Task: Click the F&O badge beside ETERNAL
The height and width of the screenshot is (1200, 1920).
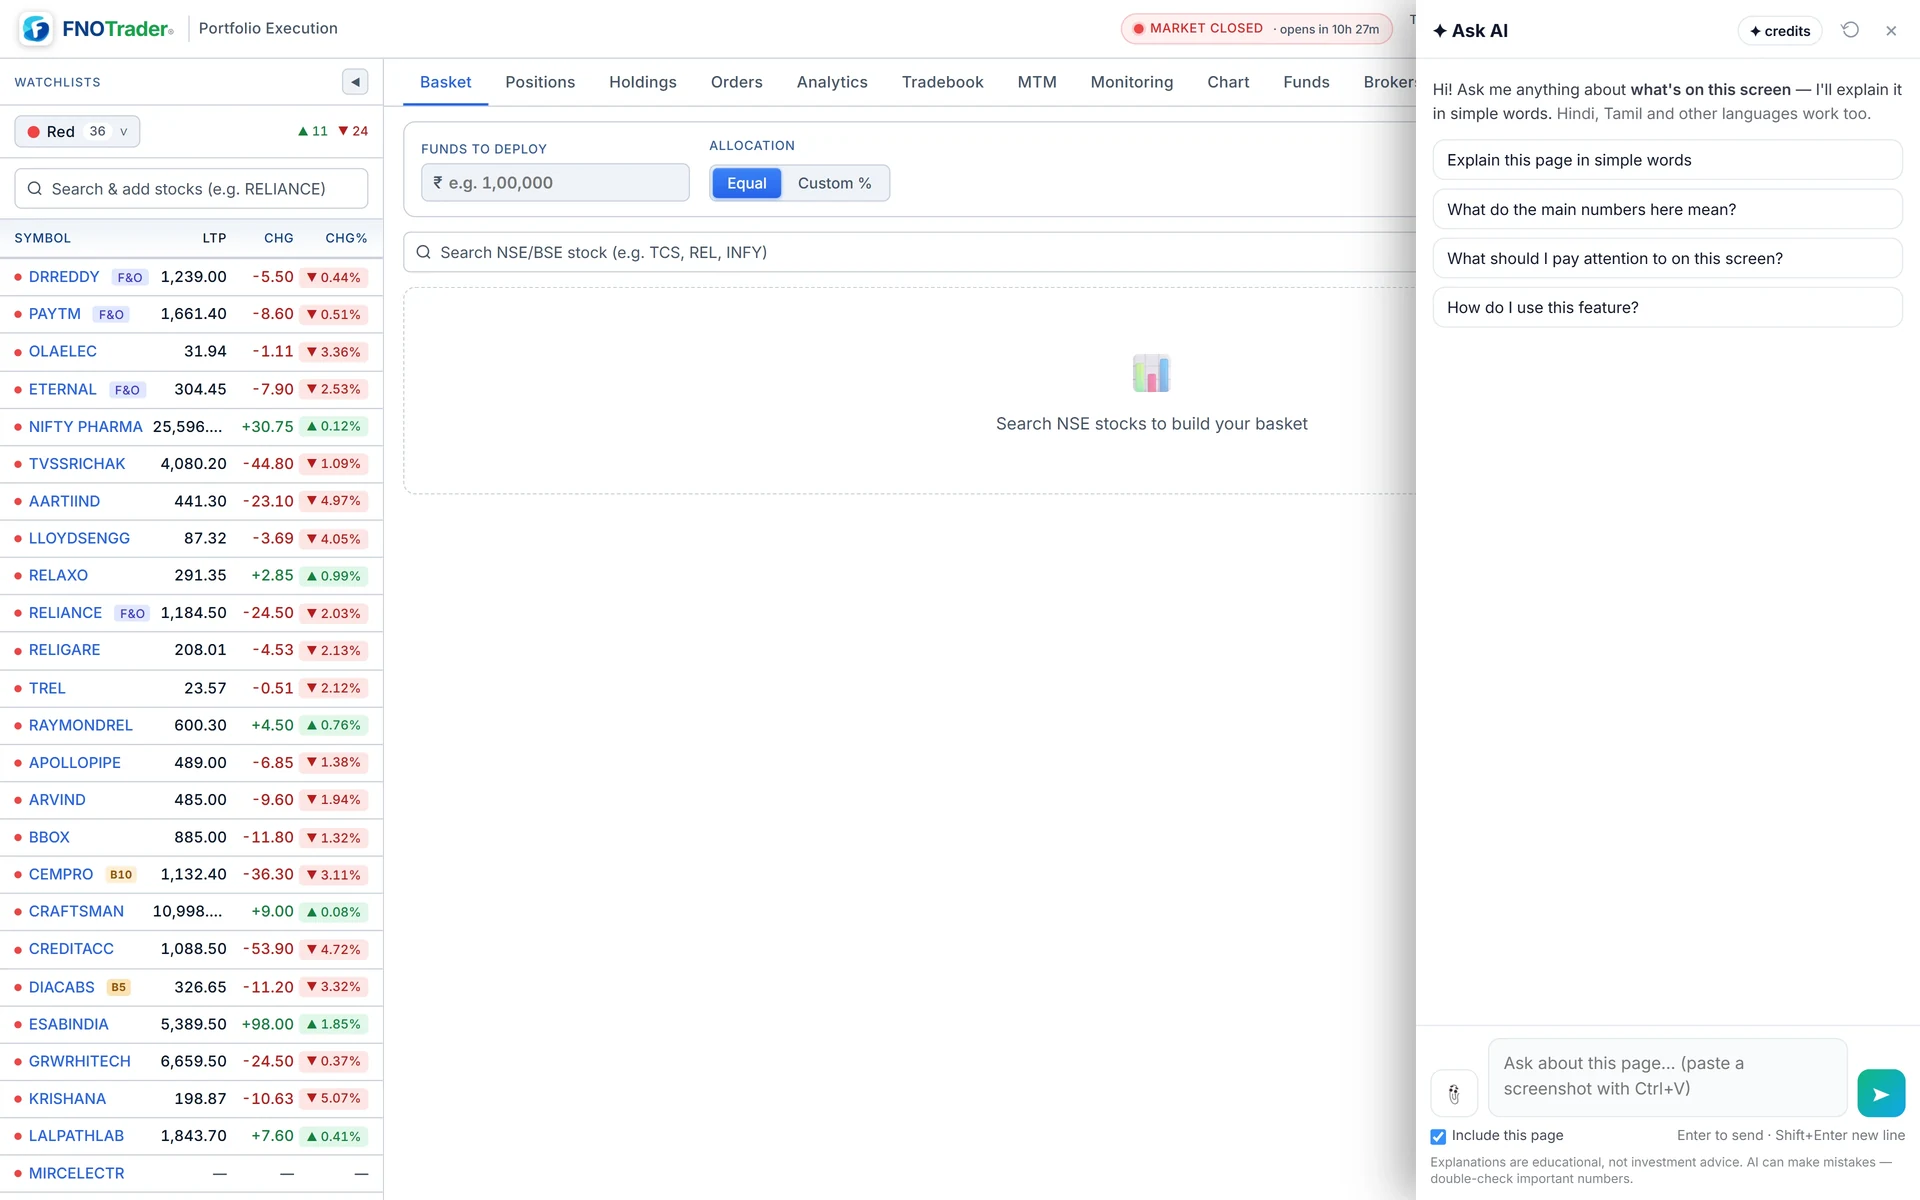Action: click(x=127, y=390)
